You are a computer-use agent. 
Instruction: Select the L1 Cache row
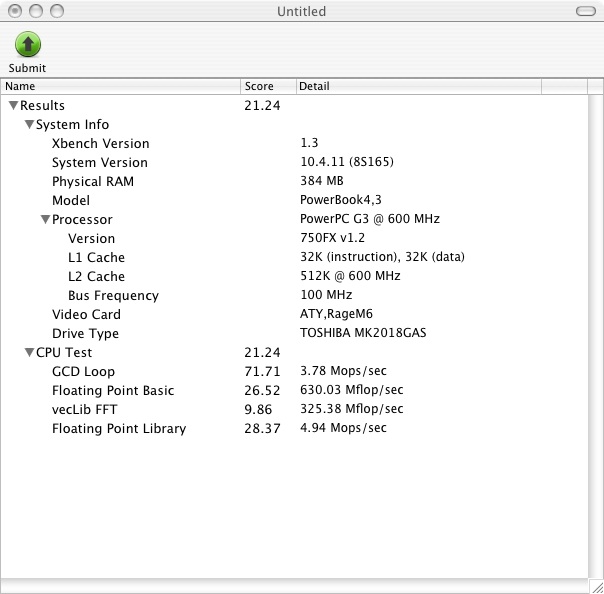point(96,258)
